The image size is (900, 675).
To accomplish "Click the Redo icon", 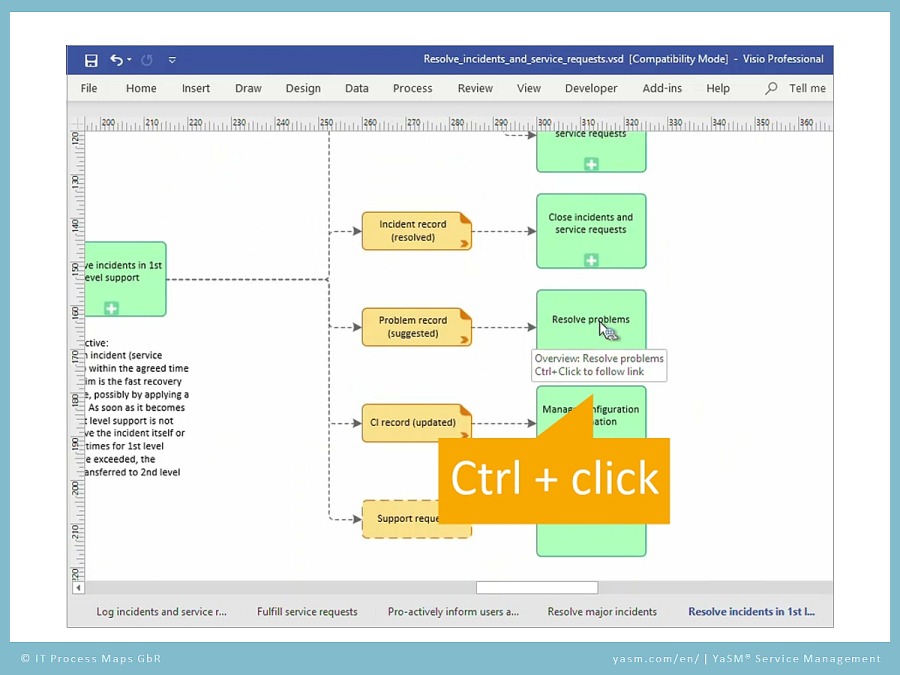I will tap(147, 60).
